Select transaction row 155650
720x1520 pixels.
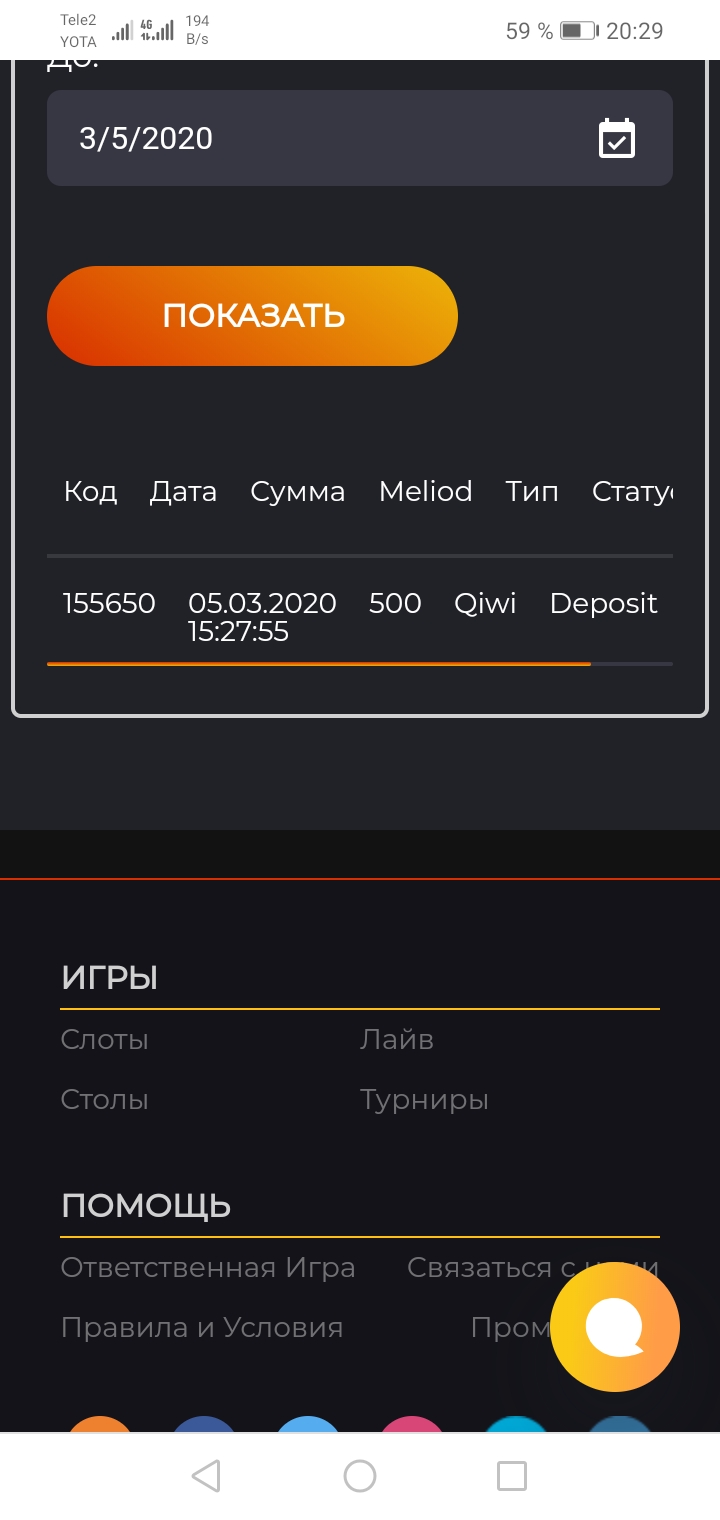click(109, 604)
